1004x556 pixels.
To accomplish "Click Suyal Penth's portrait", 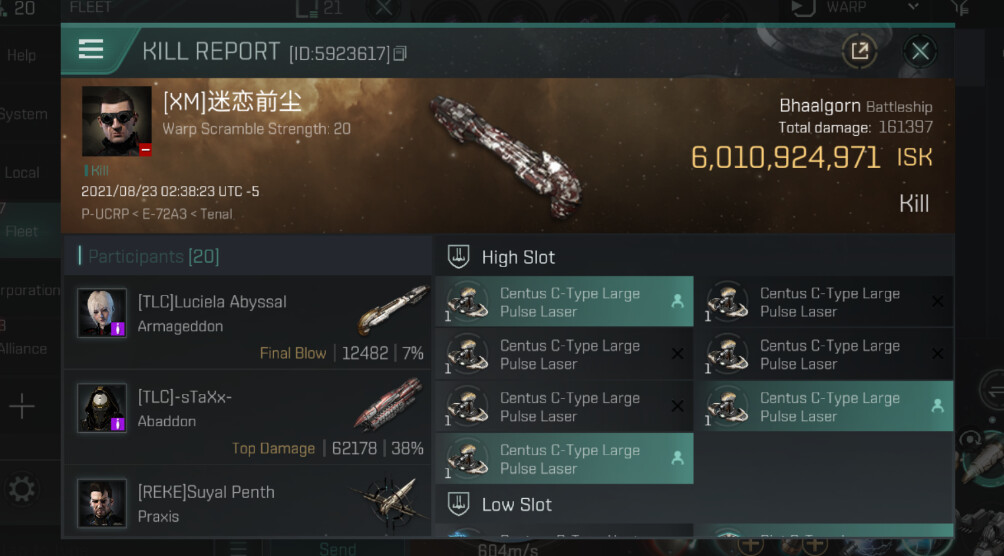I will pos(103,503).
